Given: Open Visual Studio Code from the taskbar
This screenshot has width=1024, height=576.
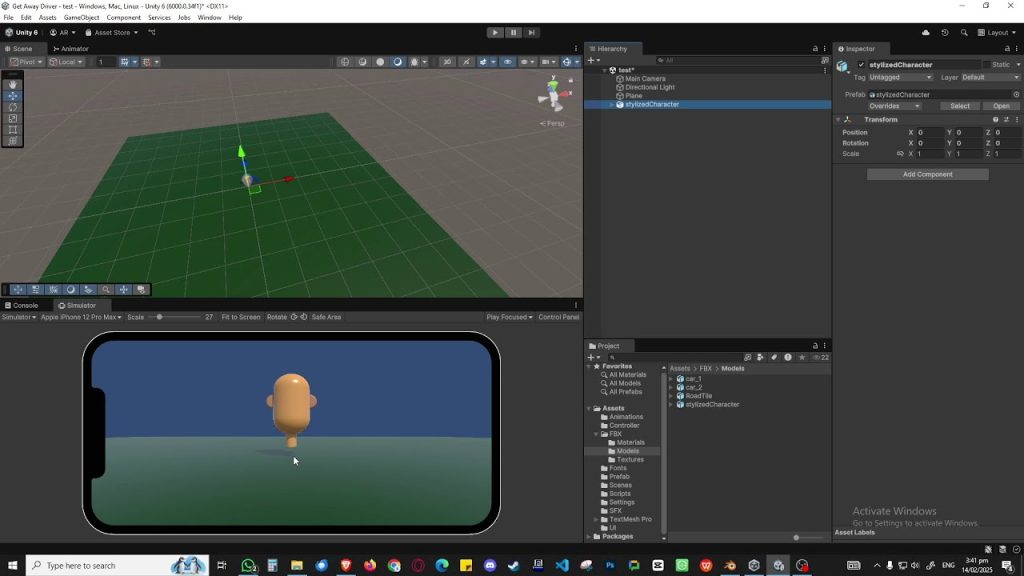Looking at the screenshot, I should (562, 565).
